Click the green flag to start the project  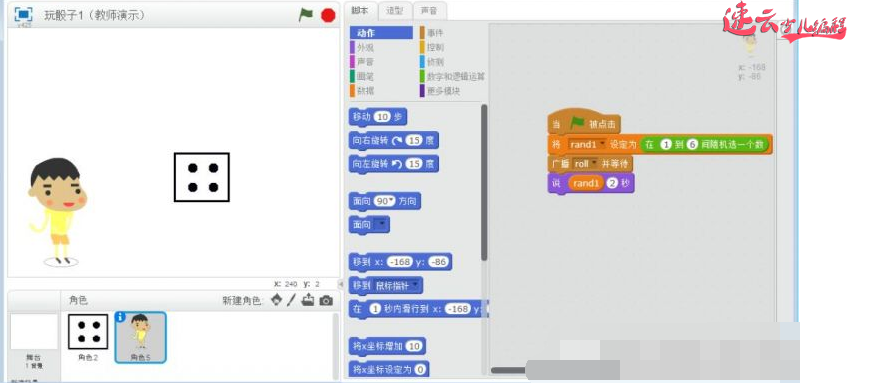[306, 15]
